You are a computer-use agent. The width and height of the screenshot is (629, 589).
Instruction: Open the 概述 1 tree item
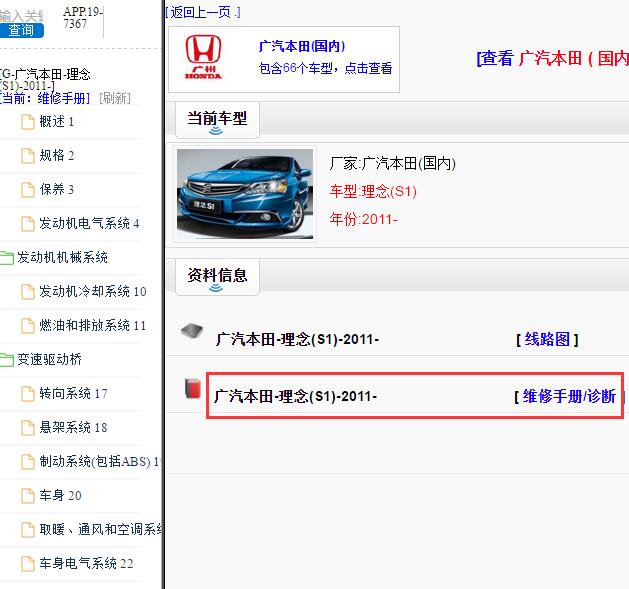[x=57, y=122]
